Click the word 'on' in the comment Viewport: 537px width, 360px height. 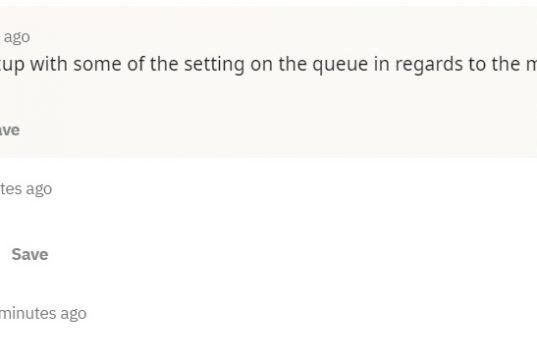(x=261, y=65)
